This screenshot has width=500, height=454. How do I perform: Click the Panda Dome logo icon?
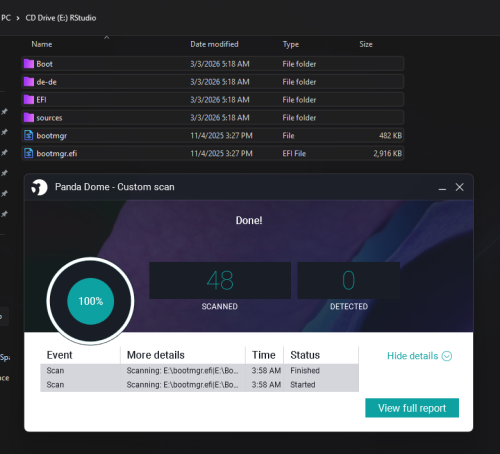39,187
